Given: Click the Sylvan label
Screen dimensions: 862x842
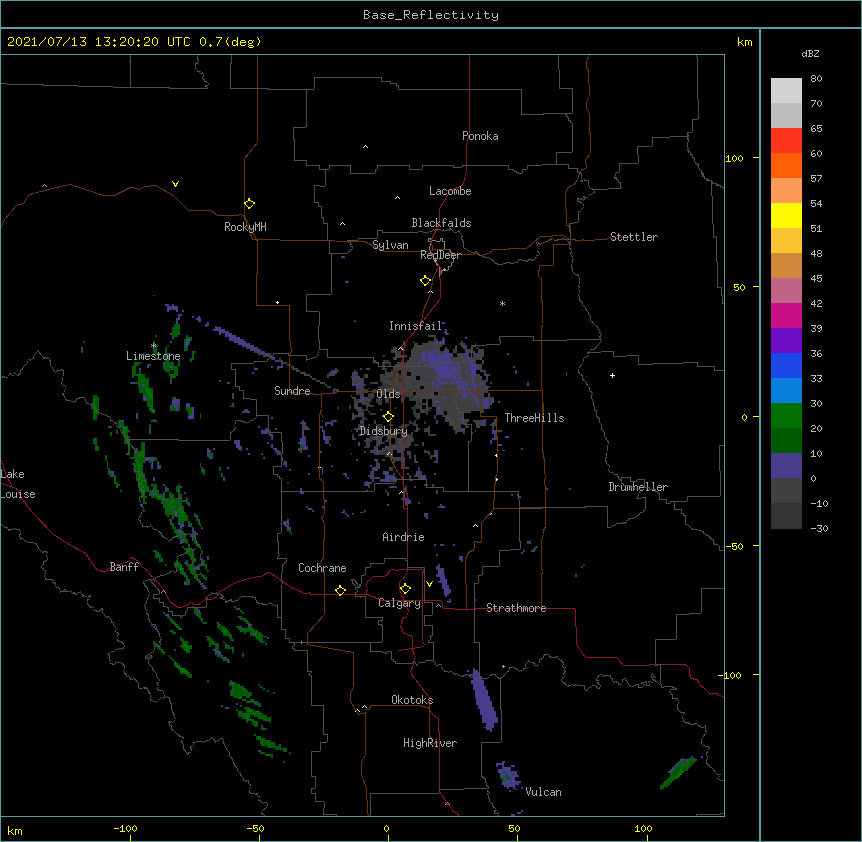Looking at the screenshot, I should [390, 245].
